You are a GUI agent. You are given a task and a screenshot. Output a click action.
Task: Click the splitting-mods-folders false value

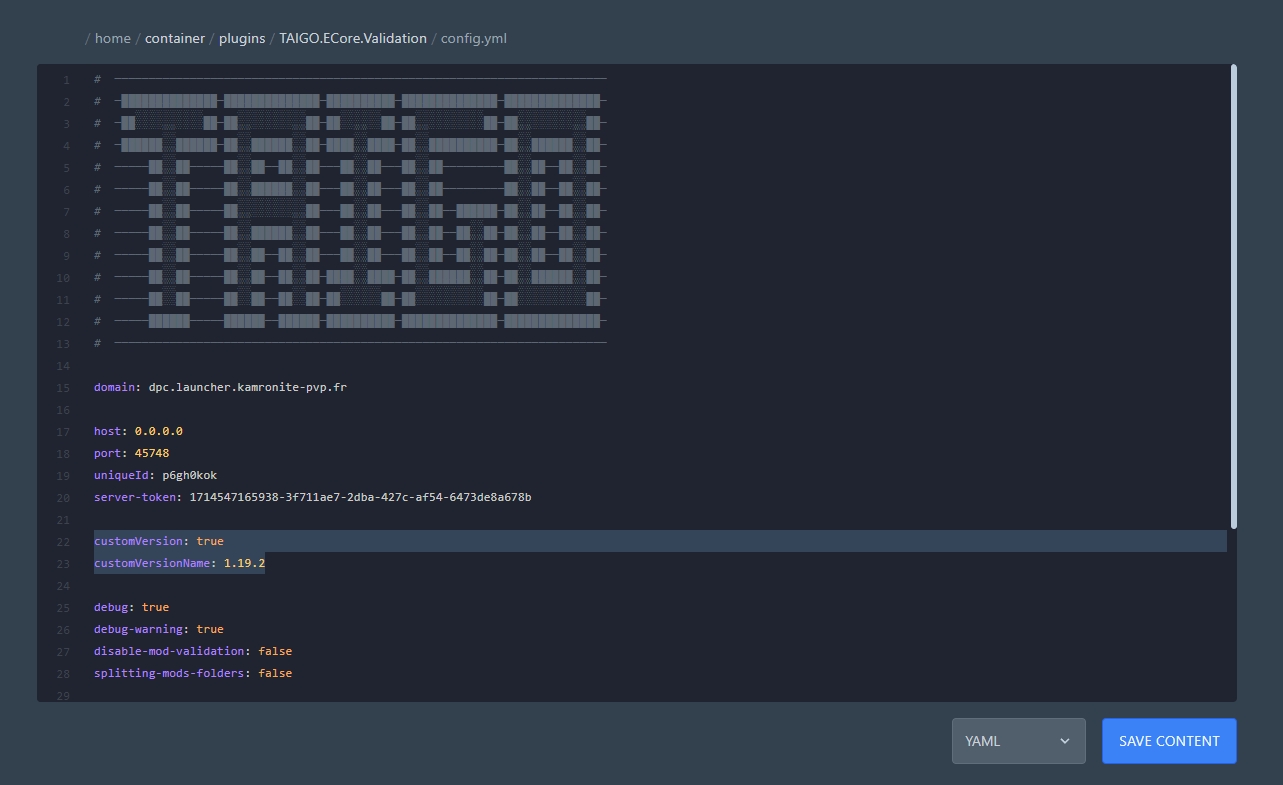pyautogui.click(x=275, y=673)
